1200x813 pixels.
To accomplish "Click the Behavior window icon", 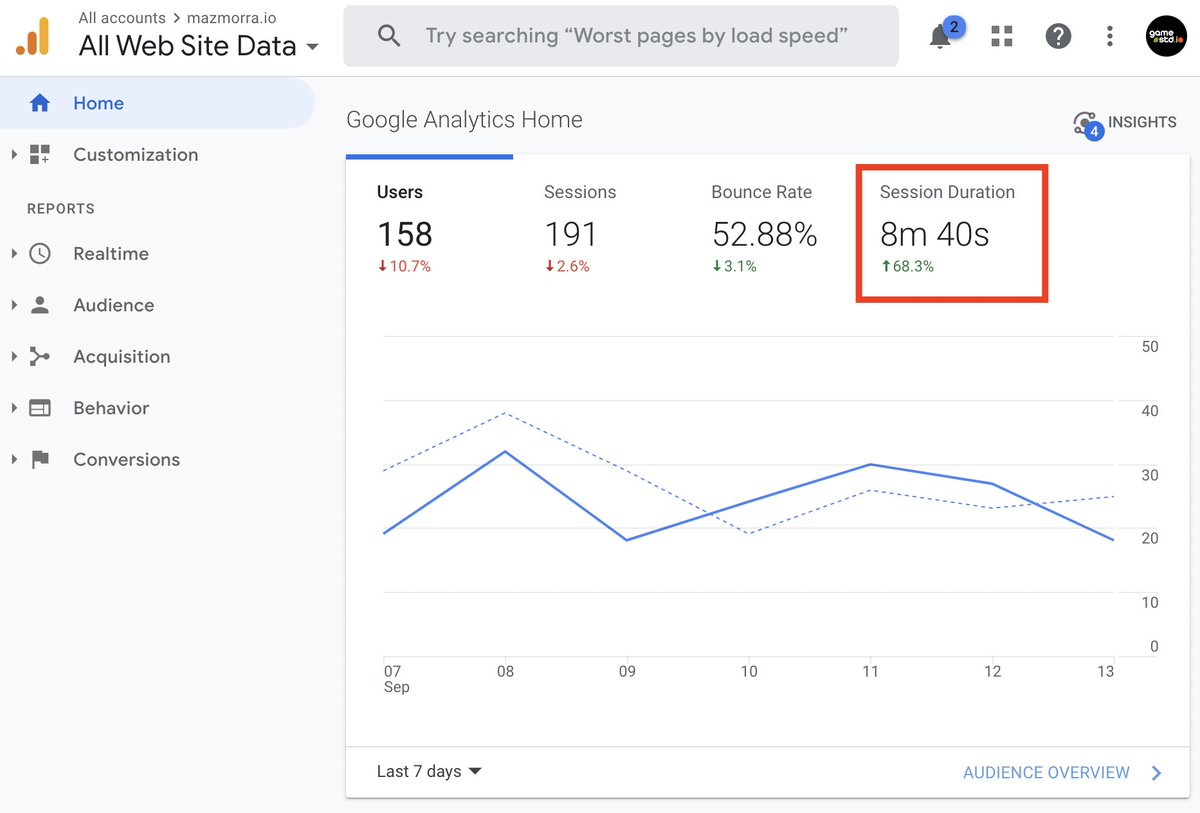I will coord(40,408).
